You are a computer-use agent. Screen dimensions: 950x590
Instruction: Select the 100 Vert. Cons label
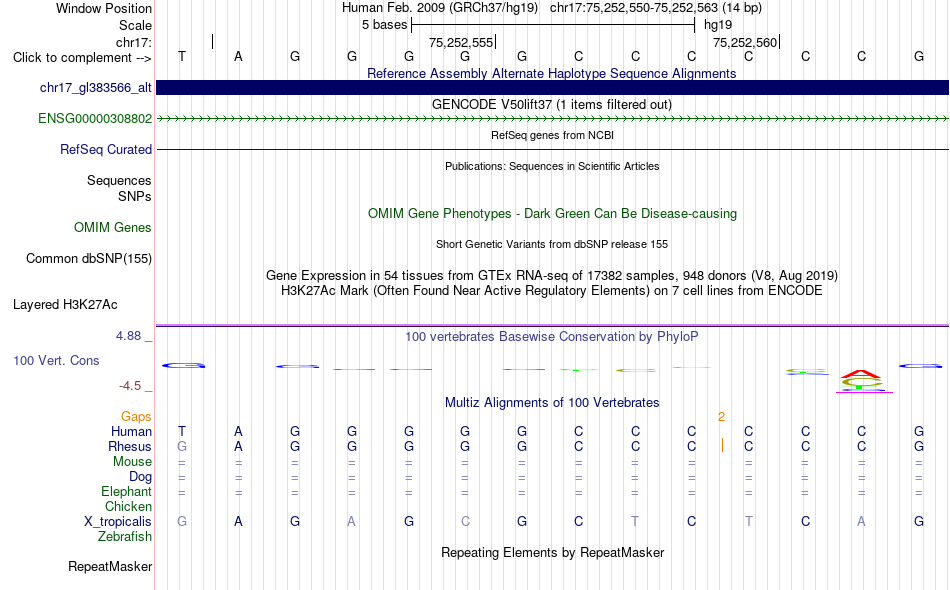(56, 361)
